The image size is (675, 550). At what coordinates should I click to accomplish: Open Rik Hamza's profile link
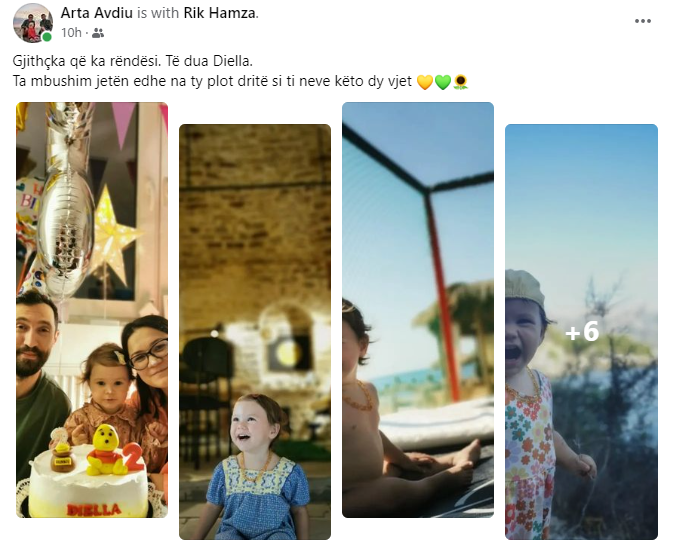220,13
